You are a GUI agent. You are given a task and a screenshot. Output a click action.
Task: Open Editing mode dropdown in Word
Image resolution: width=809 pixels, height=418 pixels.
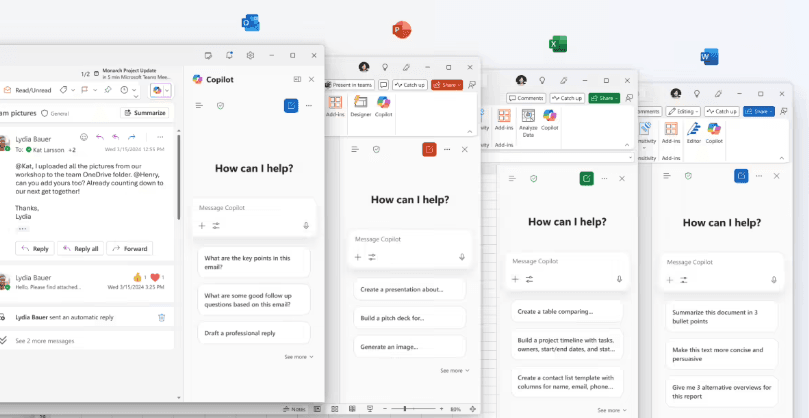(x=683, y=111)
